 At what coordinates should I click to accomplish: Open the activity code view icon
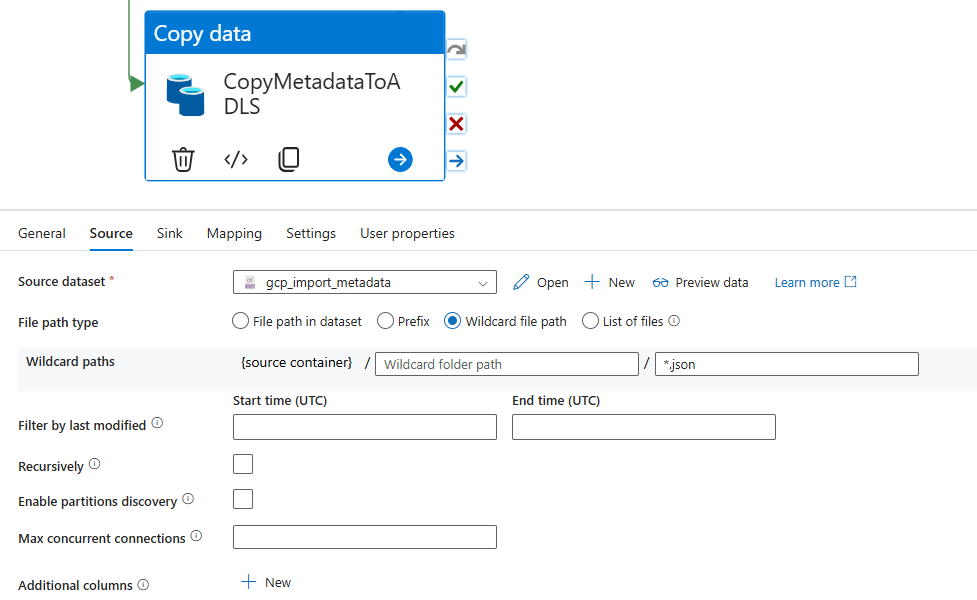pyautogui.click(x=236, y=159)
